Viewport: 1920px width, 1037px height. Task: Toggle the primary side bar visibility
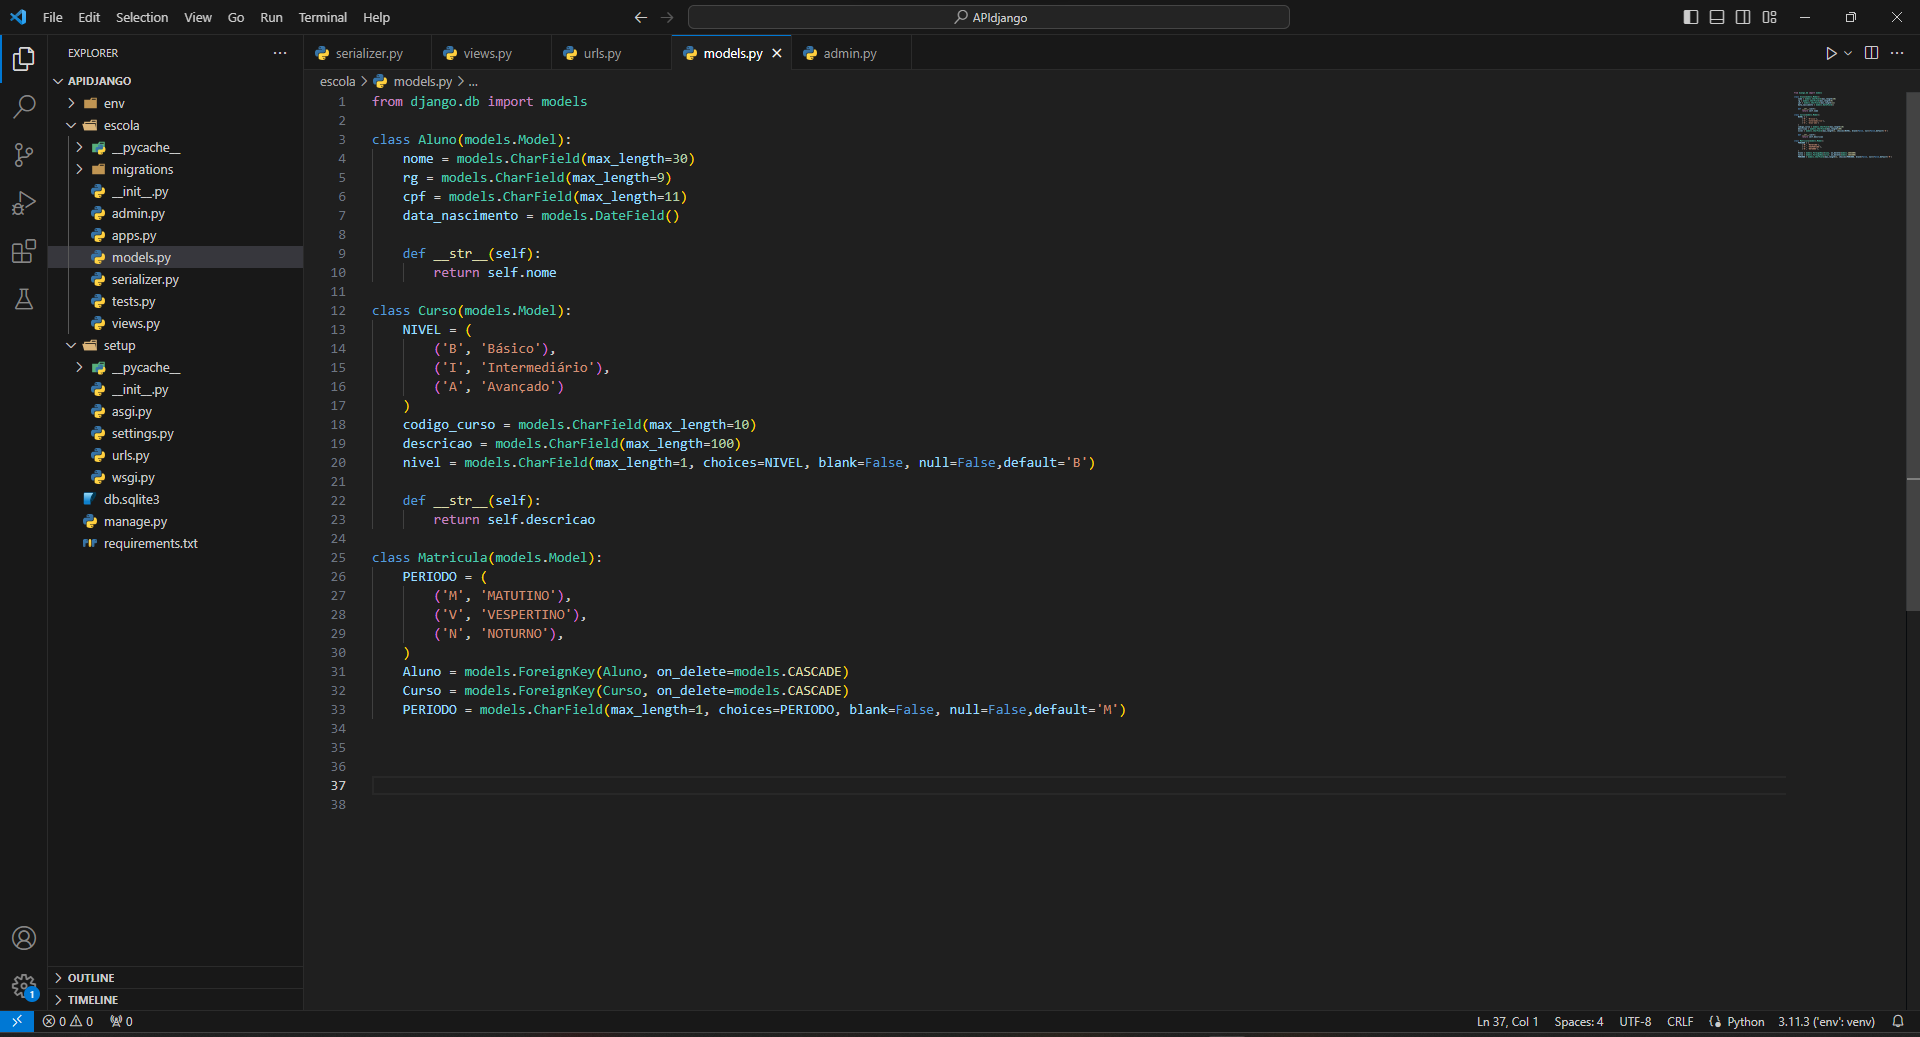tap(1691, 17)
